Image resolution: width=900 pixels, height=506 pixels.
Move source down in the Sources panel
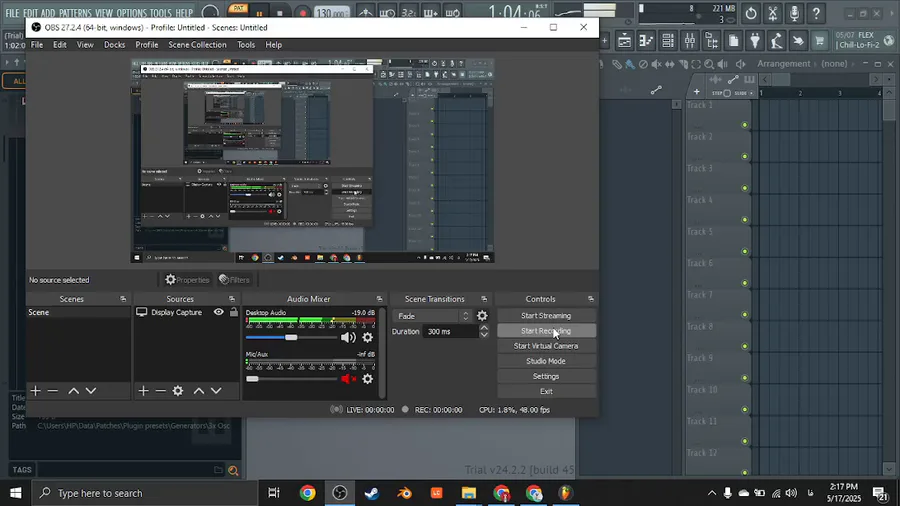(x=216, y=391)
